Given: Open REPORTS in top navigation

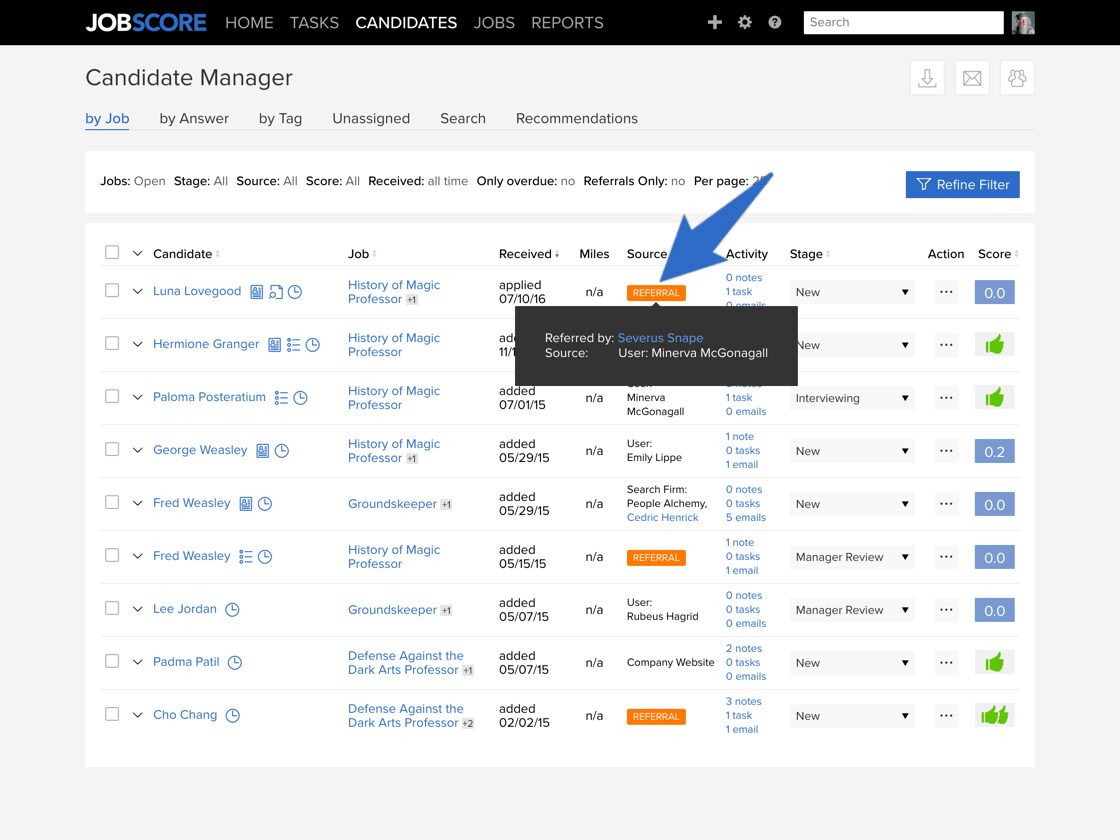Looking at the screenshot, I should [567, 23].
